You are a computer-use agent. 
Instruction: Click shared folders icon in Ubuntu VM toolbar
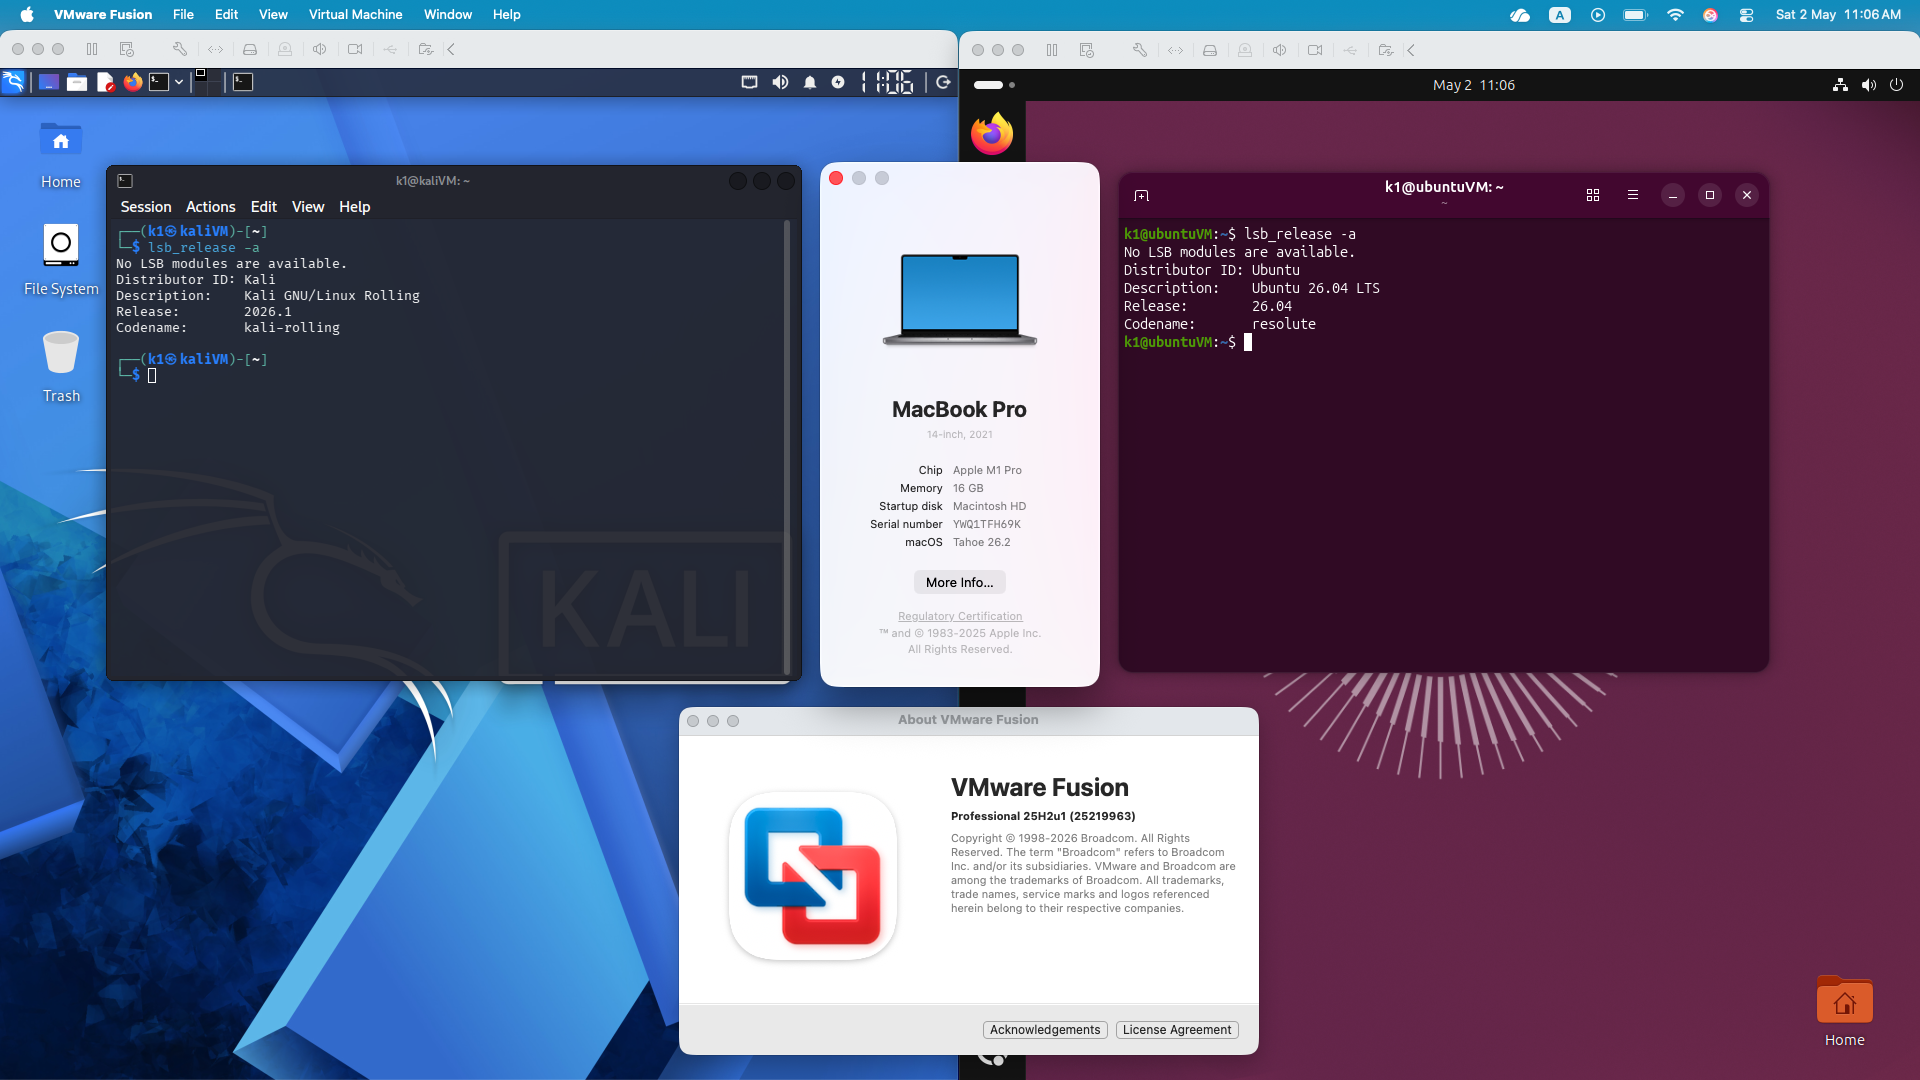coord(1385,50)
